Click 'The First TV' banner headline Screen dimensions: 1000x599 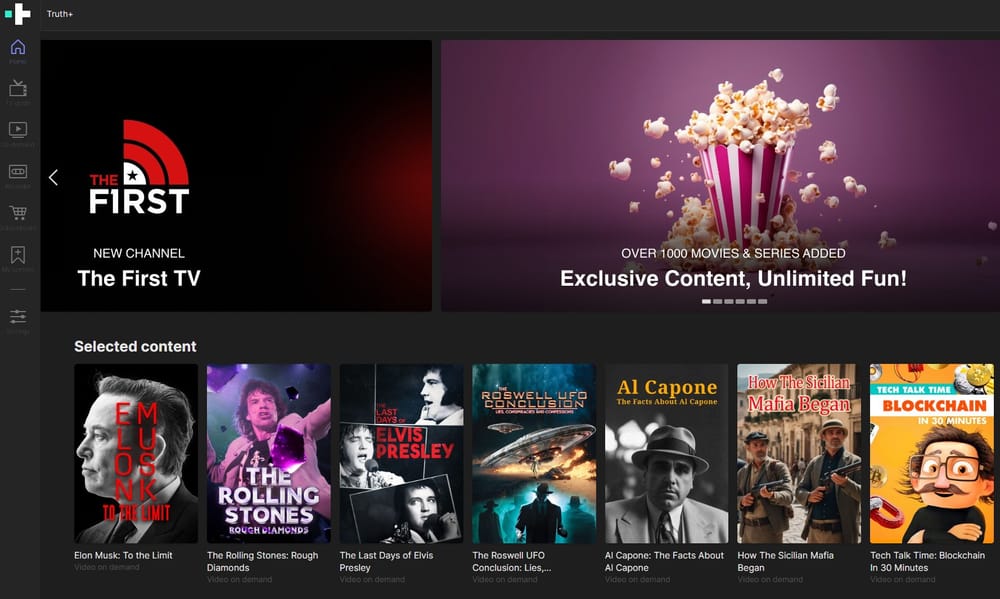[139, 278]
